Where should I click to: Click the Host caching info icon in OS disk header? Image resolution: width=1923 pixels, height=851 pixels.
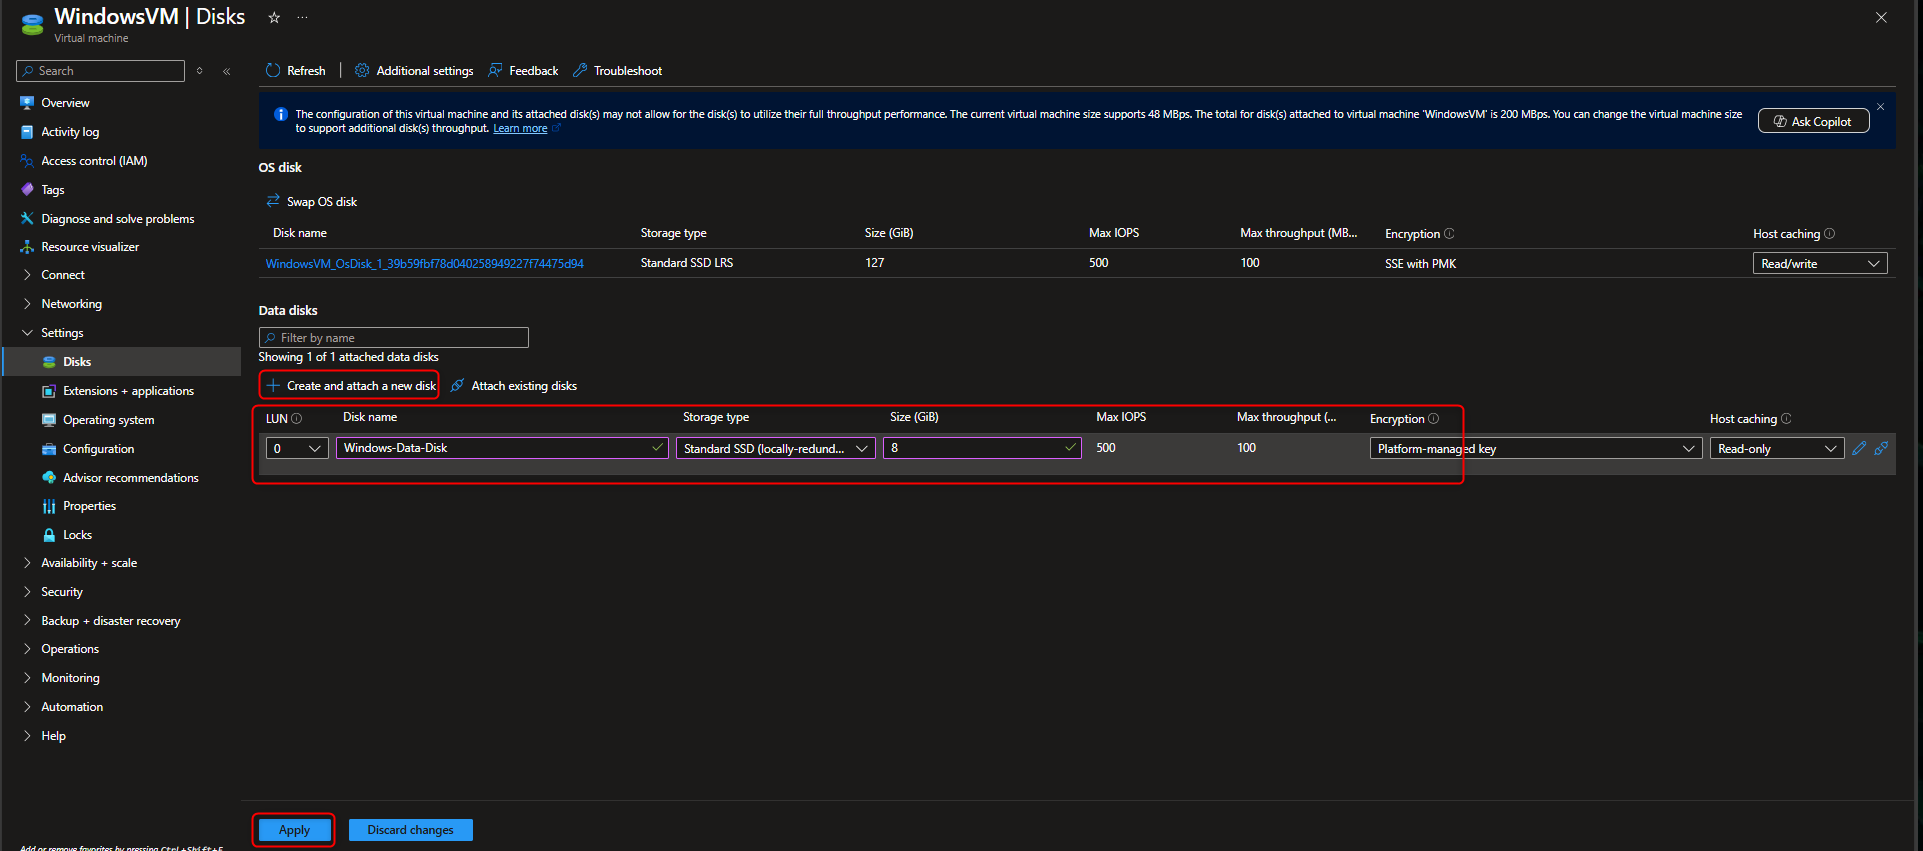(x=1829, y=233)
